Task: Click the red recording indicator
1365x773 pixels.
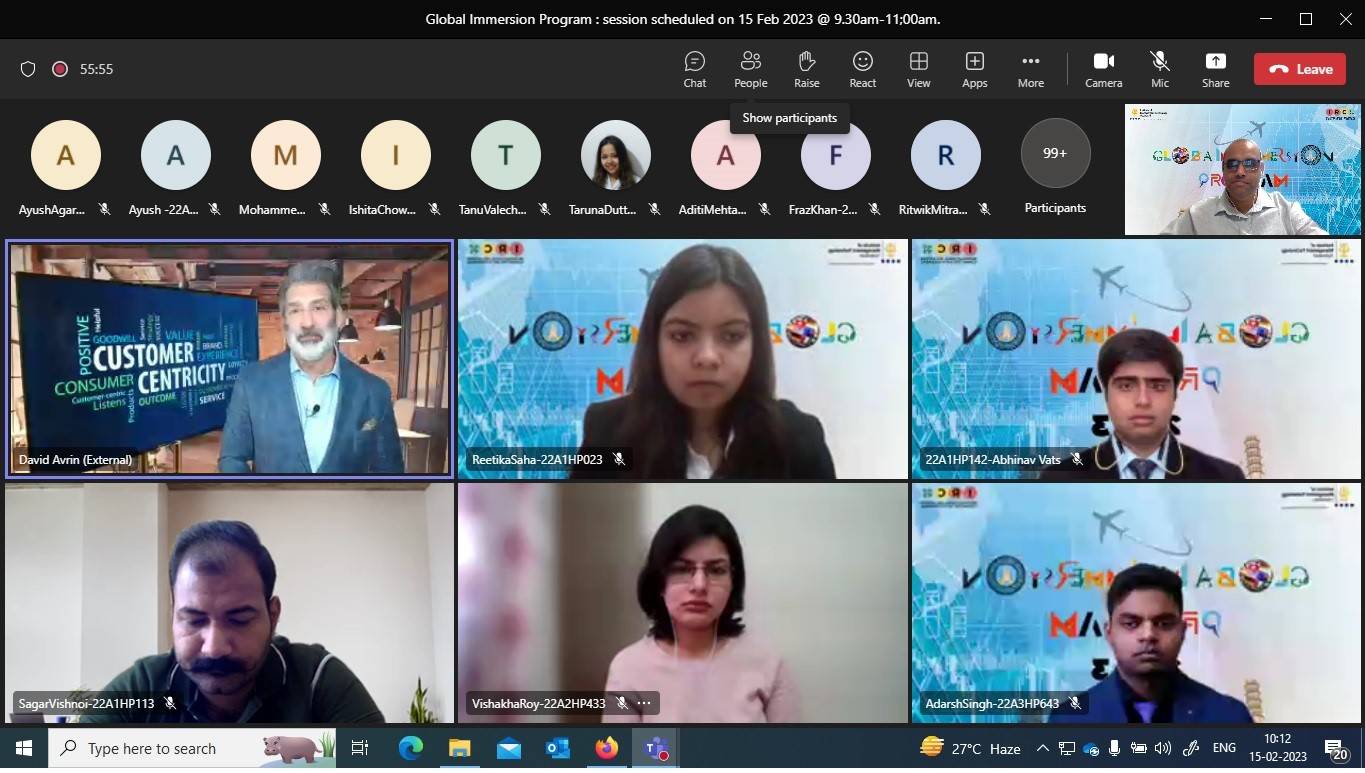Action: coord(60,69)
